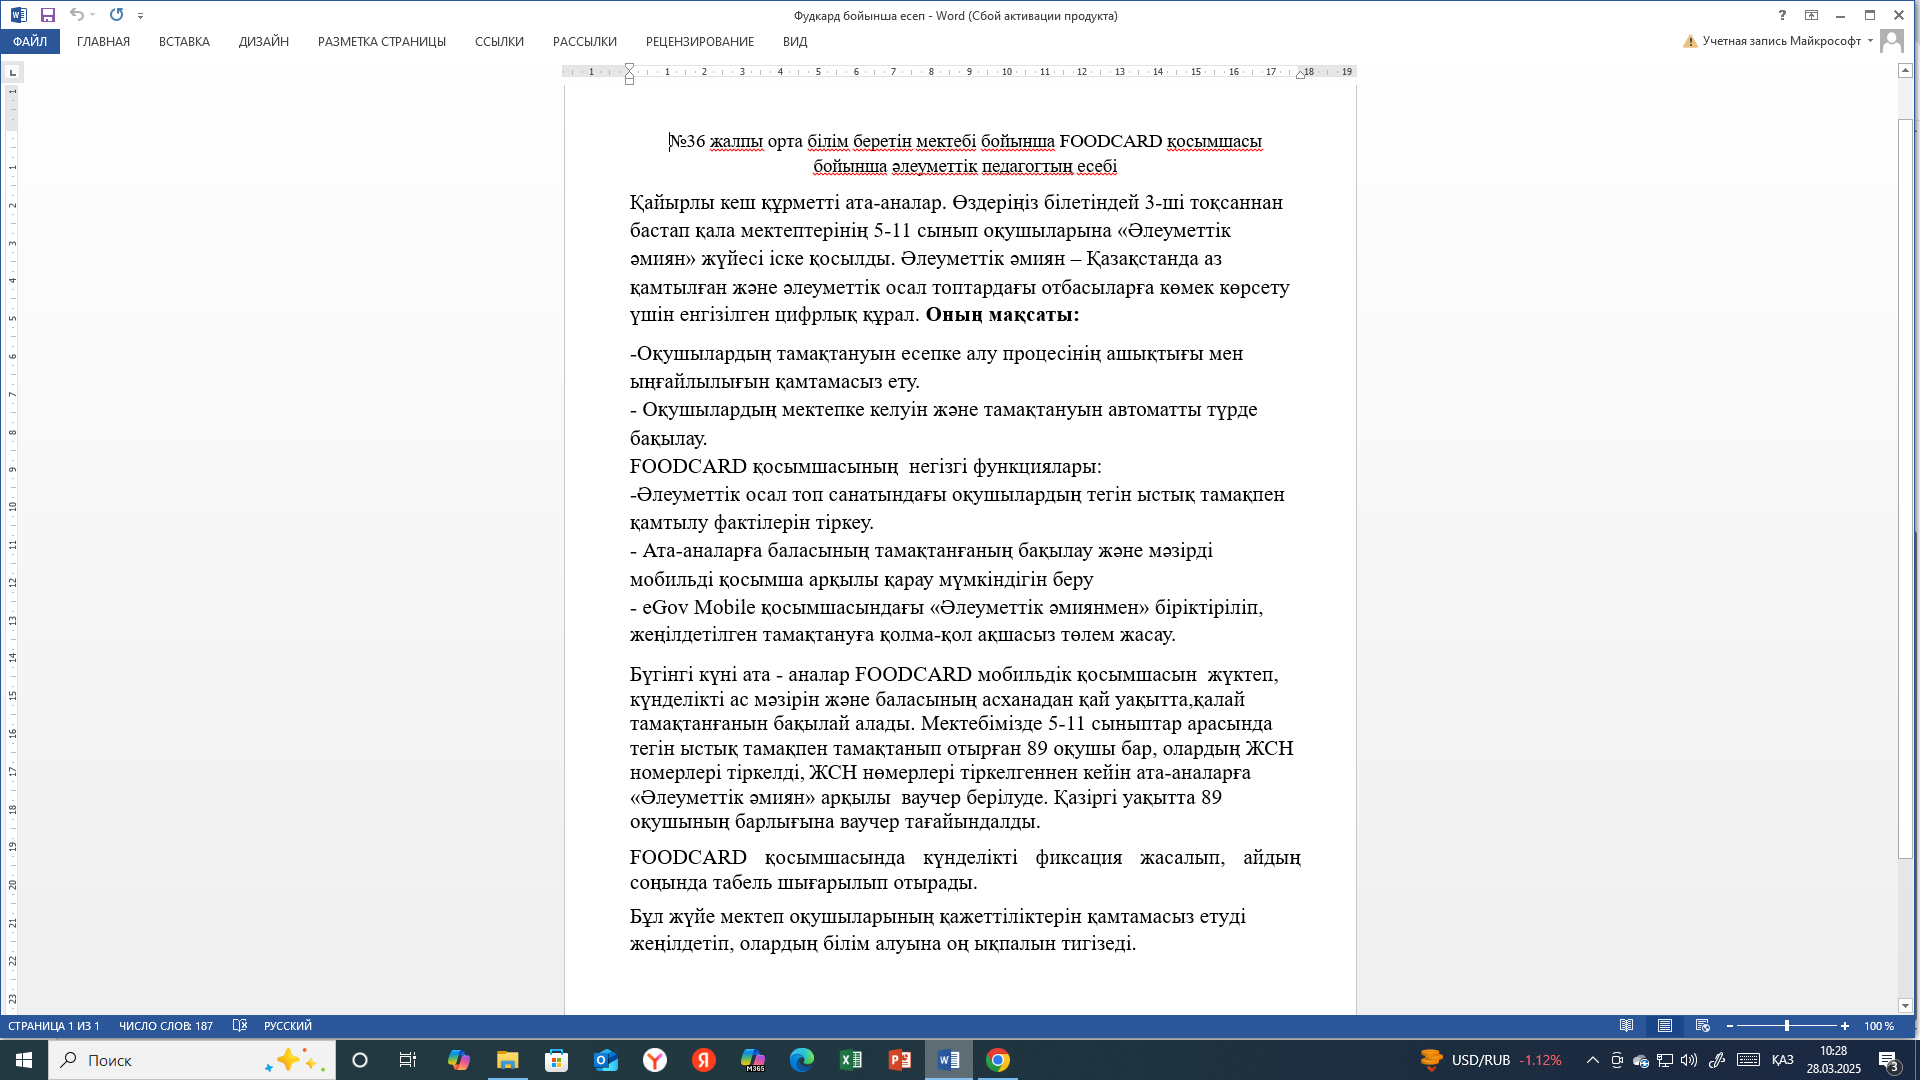The width and height of the screenshot is (1920, 1080).
Task: Open the notification center with 3 alerts
Action: (x=1889, y=1061)
